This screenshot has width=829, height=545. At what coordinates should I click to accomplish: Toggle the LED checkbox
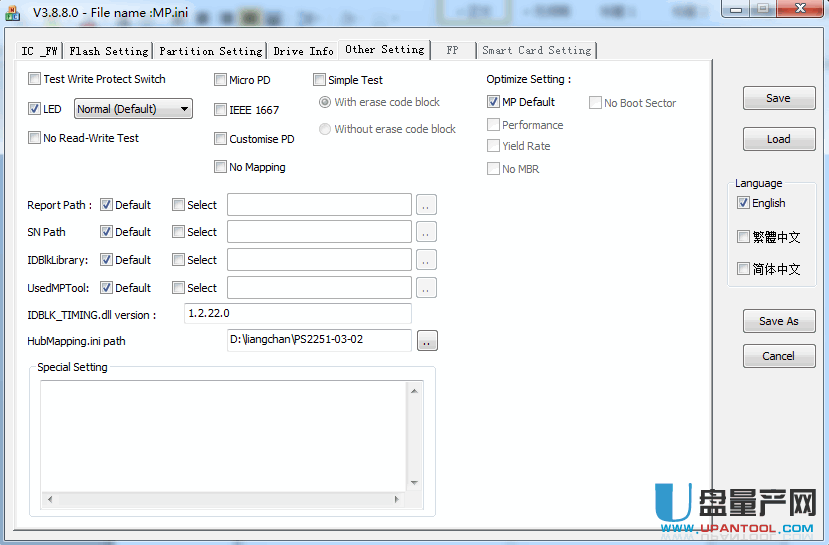[x=35, y=109]
